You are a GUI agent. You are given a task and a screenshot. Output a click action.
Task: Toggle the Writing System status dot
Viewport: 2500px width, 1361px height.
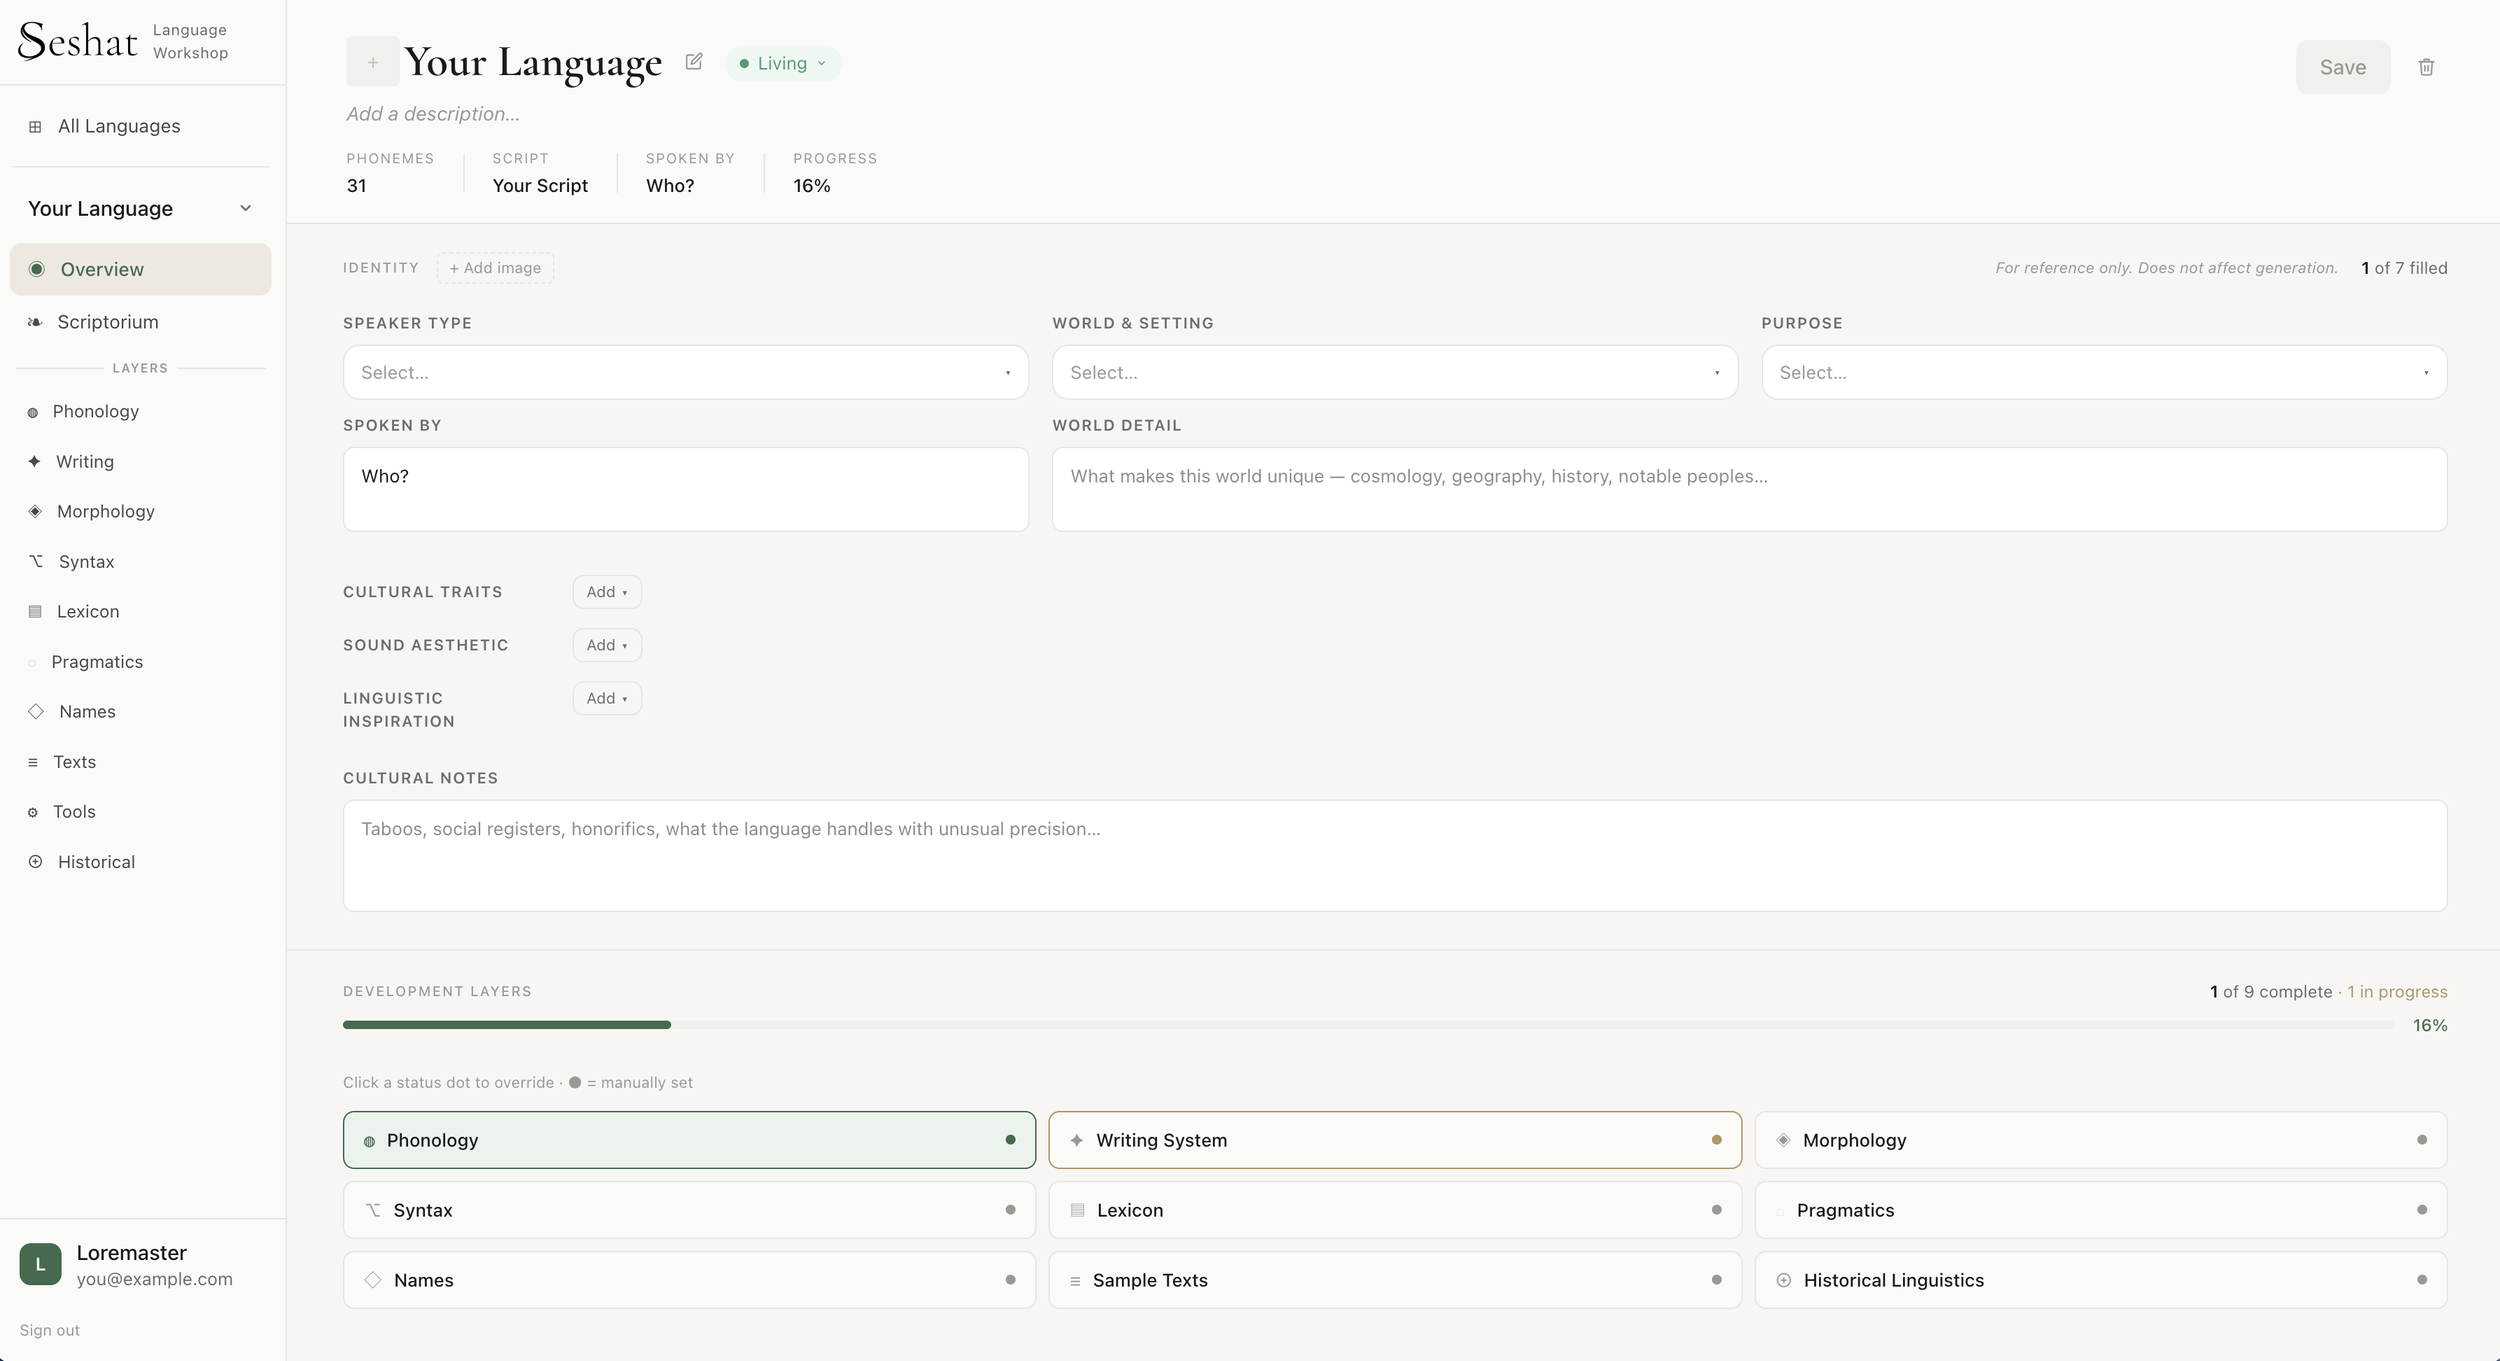(1716, 1140)
